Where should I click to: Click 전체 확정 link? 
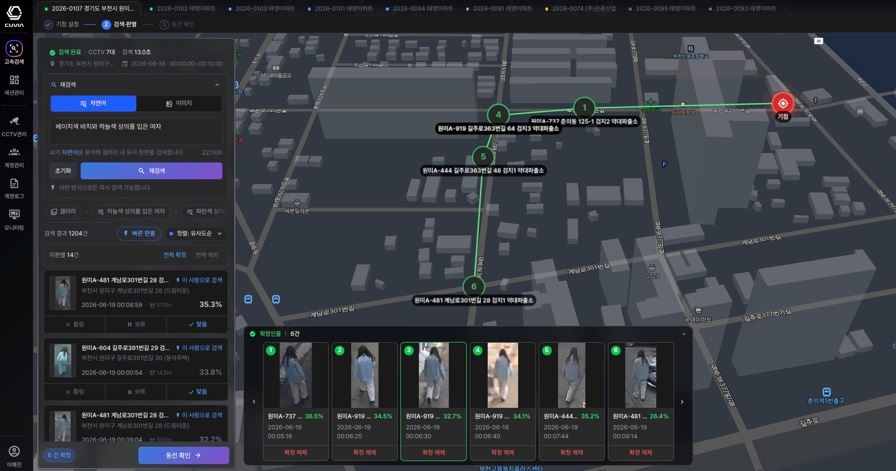tap(175, 255)
